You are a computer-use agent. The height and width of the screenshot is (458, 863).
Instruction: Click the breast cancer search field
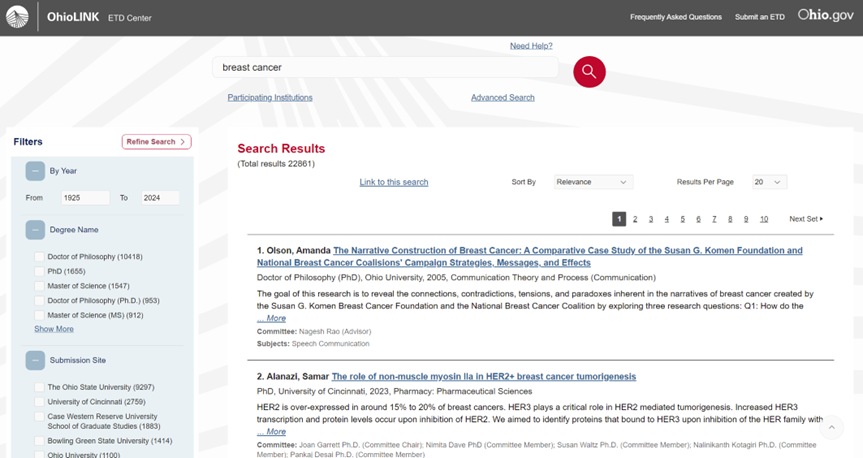pyautogui.click(x=385, y=68)
